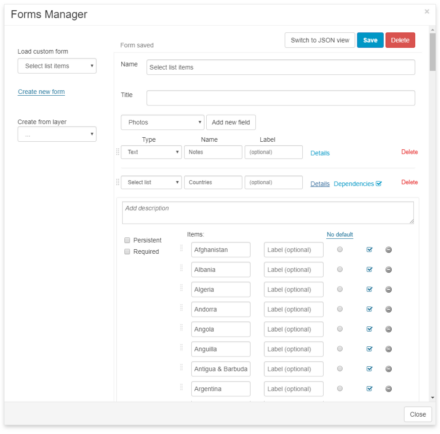Click the form Name input field

click(281, 67)
